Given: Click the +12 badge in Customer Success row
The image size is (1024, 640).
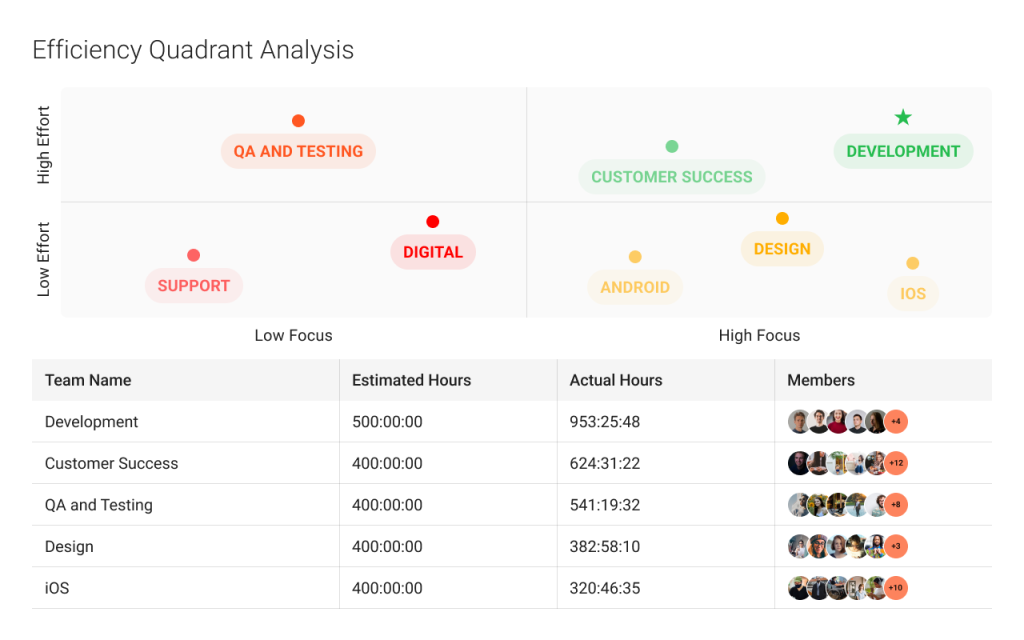Looking at the screenshot, I should 896,463.
